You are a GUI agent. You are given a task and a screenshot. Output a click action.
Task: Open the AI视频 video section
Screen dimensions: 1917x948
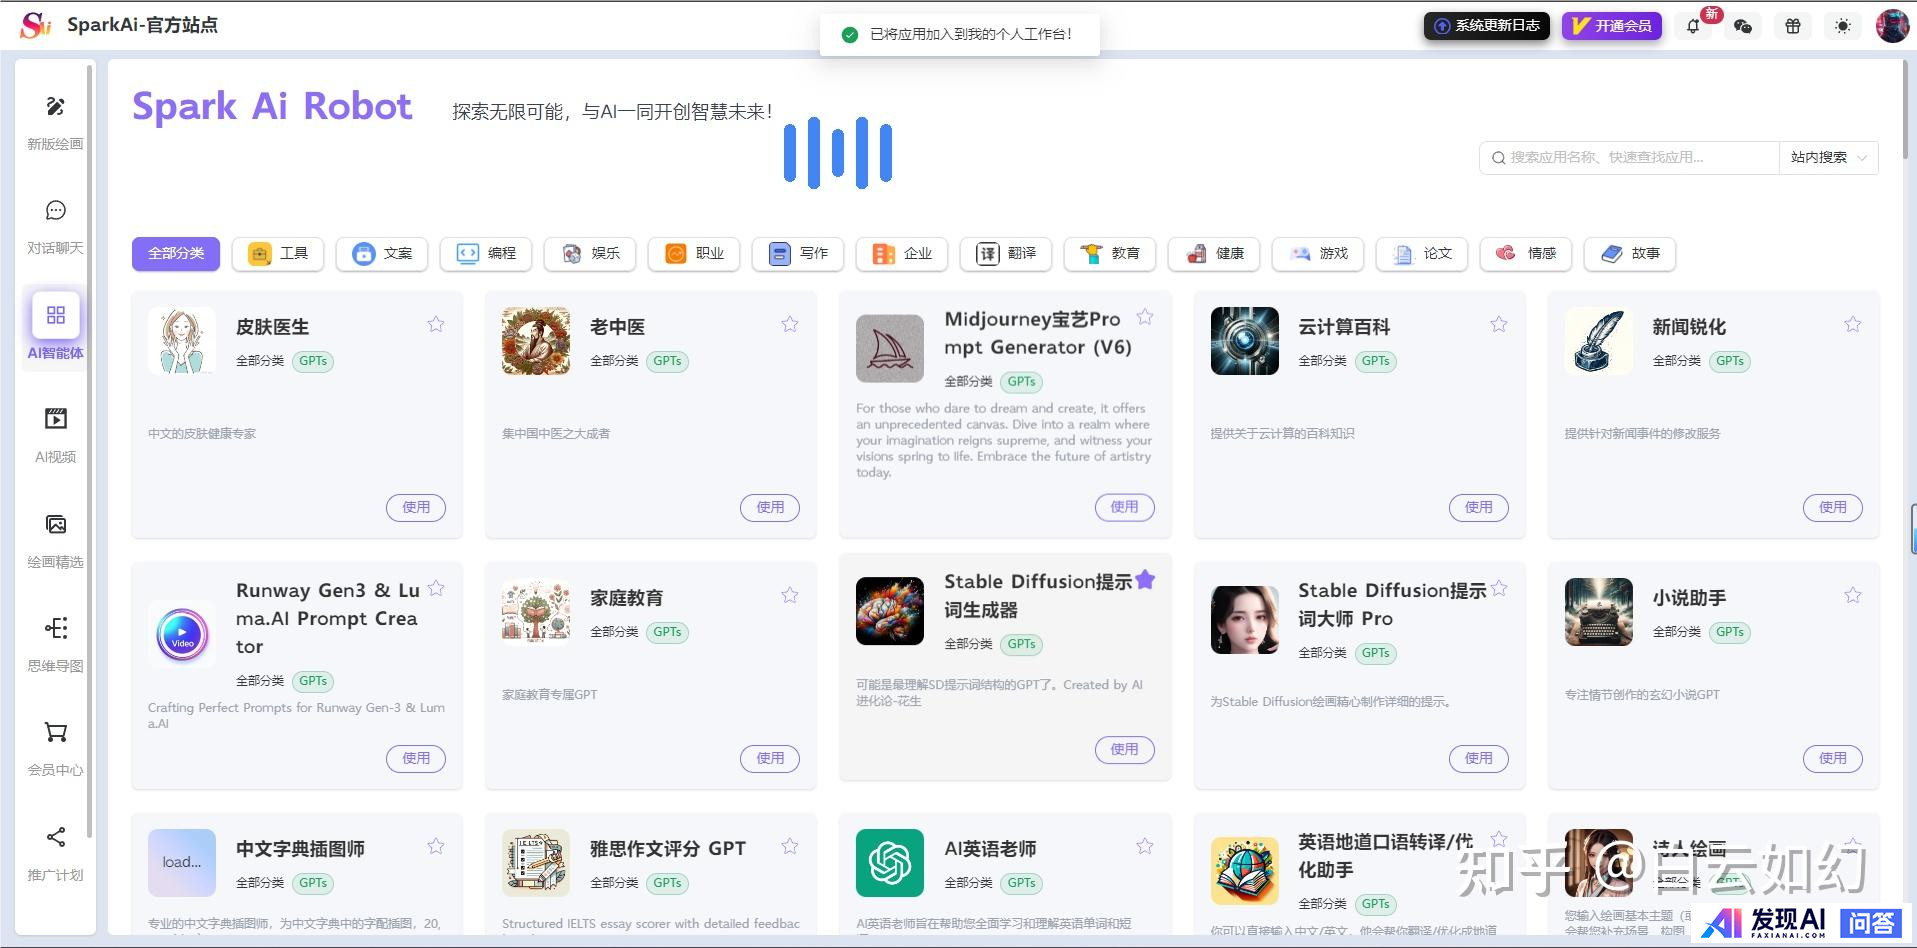coord(55,420)
